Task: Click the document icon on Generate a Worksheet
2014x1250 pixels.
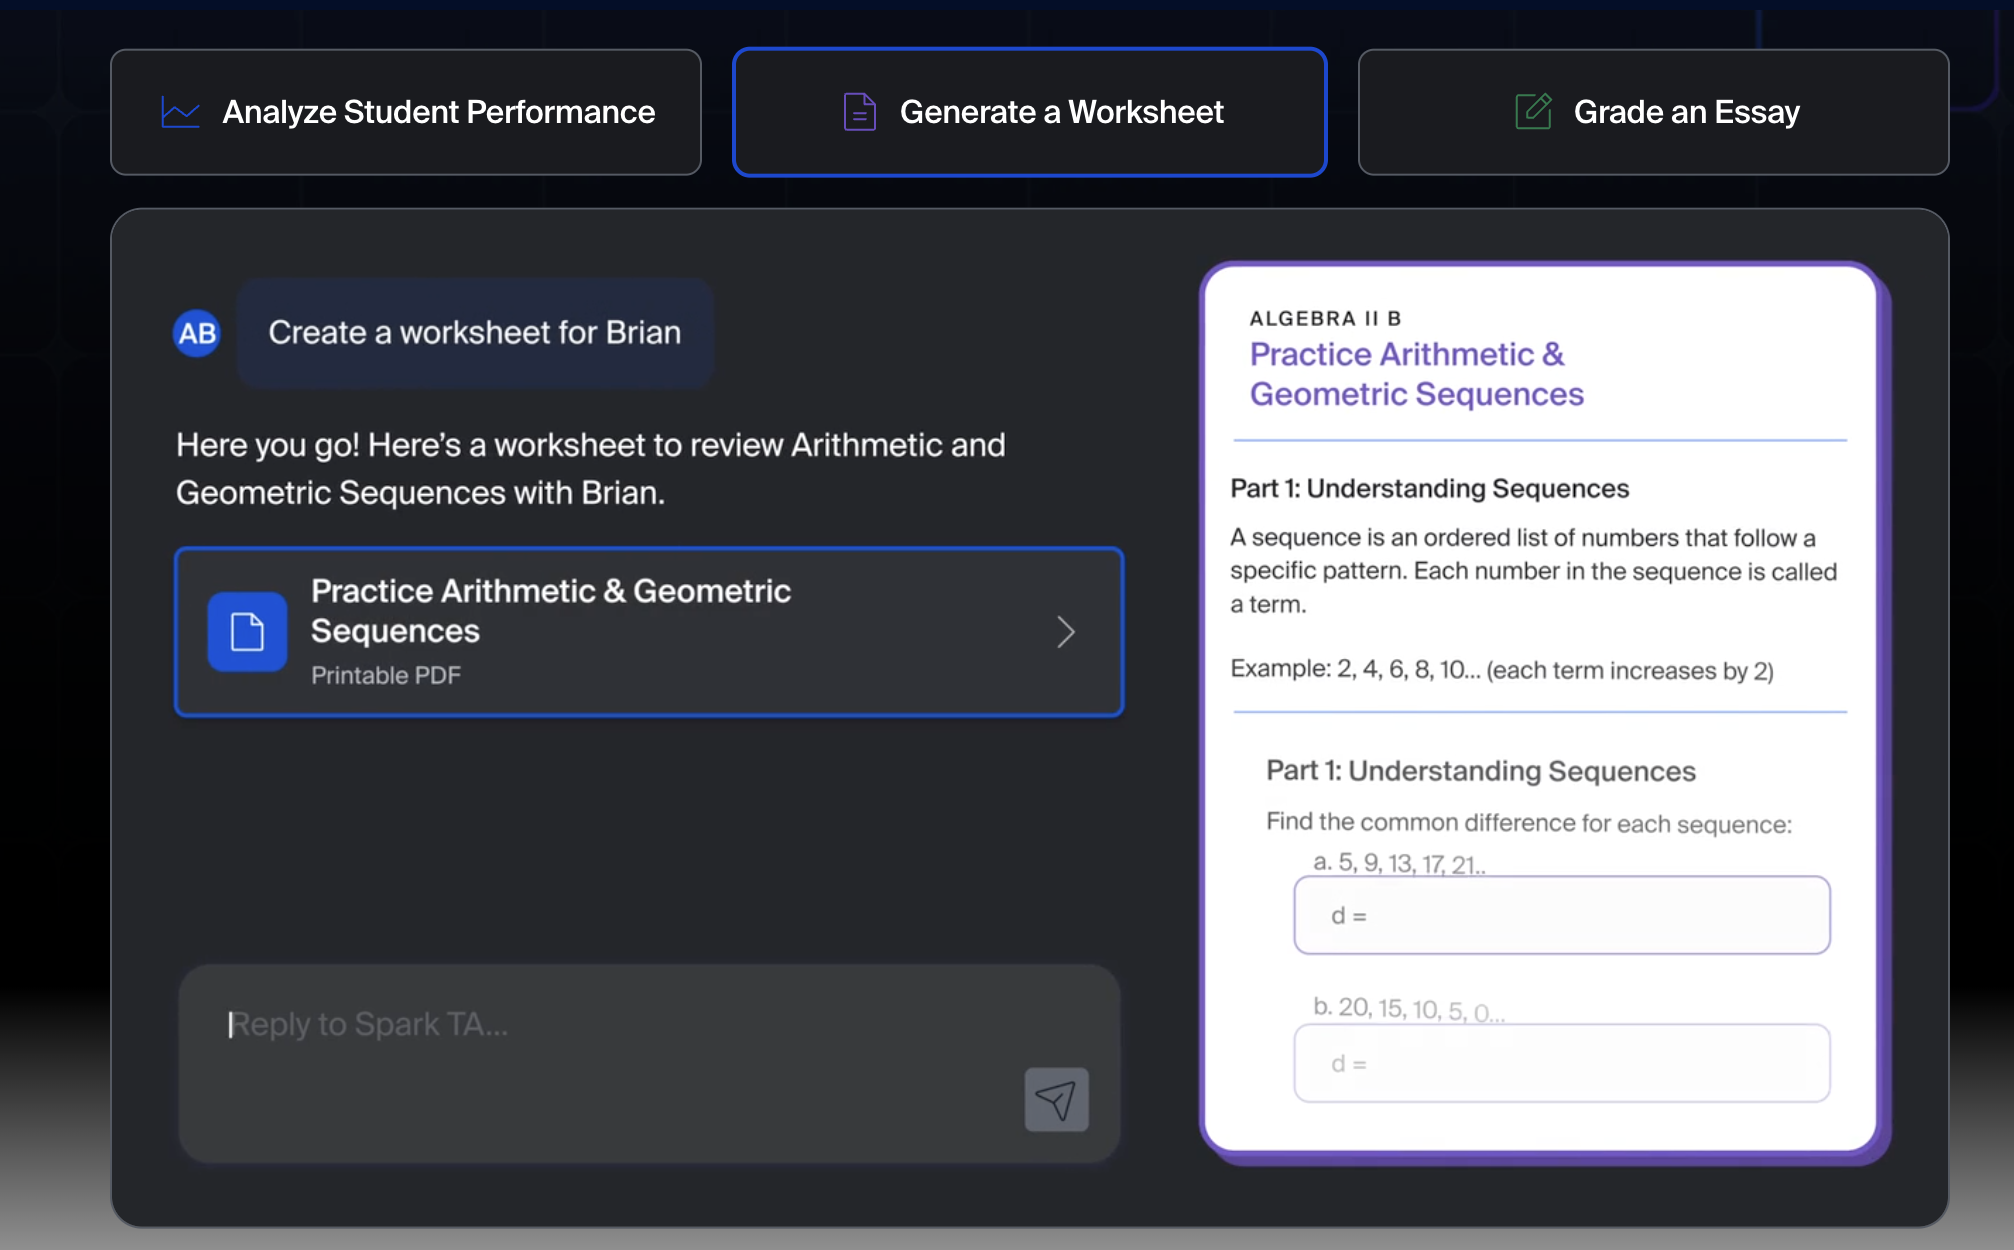Action: click(x=859, y=112)
